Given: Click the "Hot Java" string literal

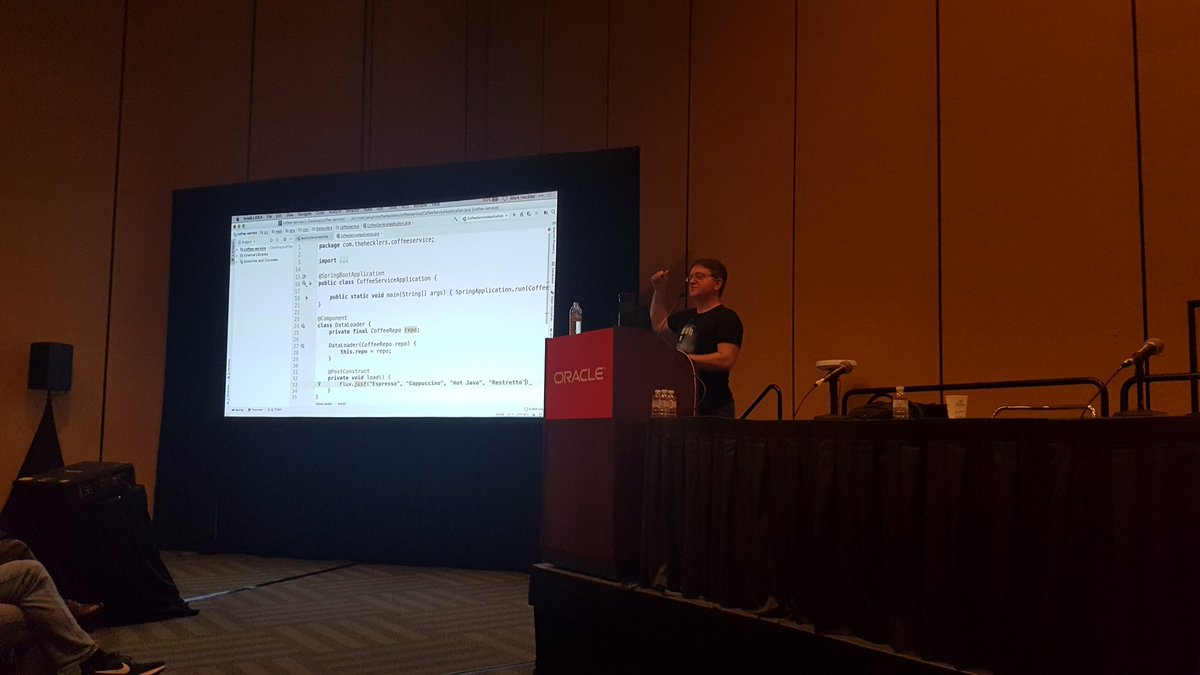Looking at the screenshot, I should point(465,383).
